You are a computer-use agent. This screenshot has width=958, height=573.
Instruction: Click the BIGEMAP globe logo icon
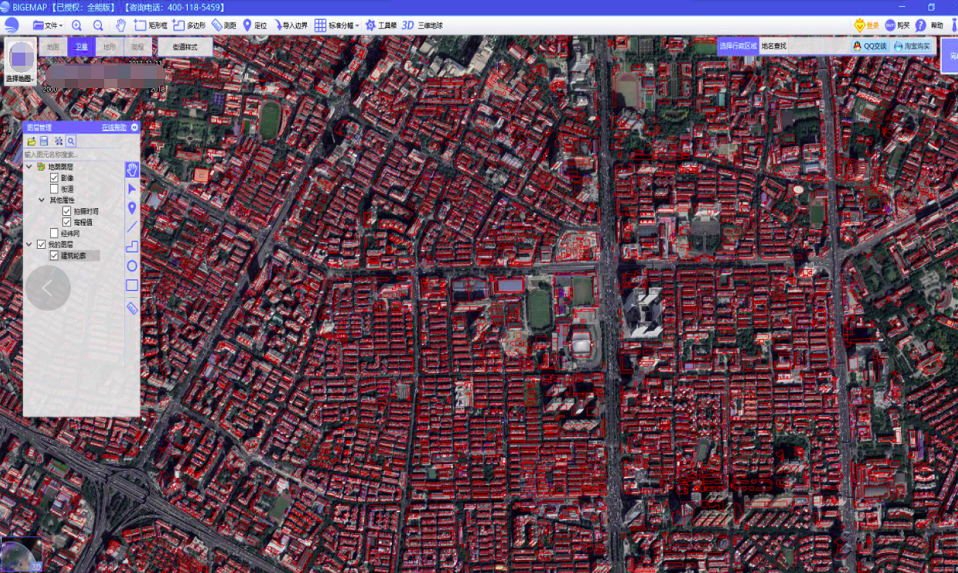click(x=11, y=25)
